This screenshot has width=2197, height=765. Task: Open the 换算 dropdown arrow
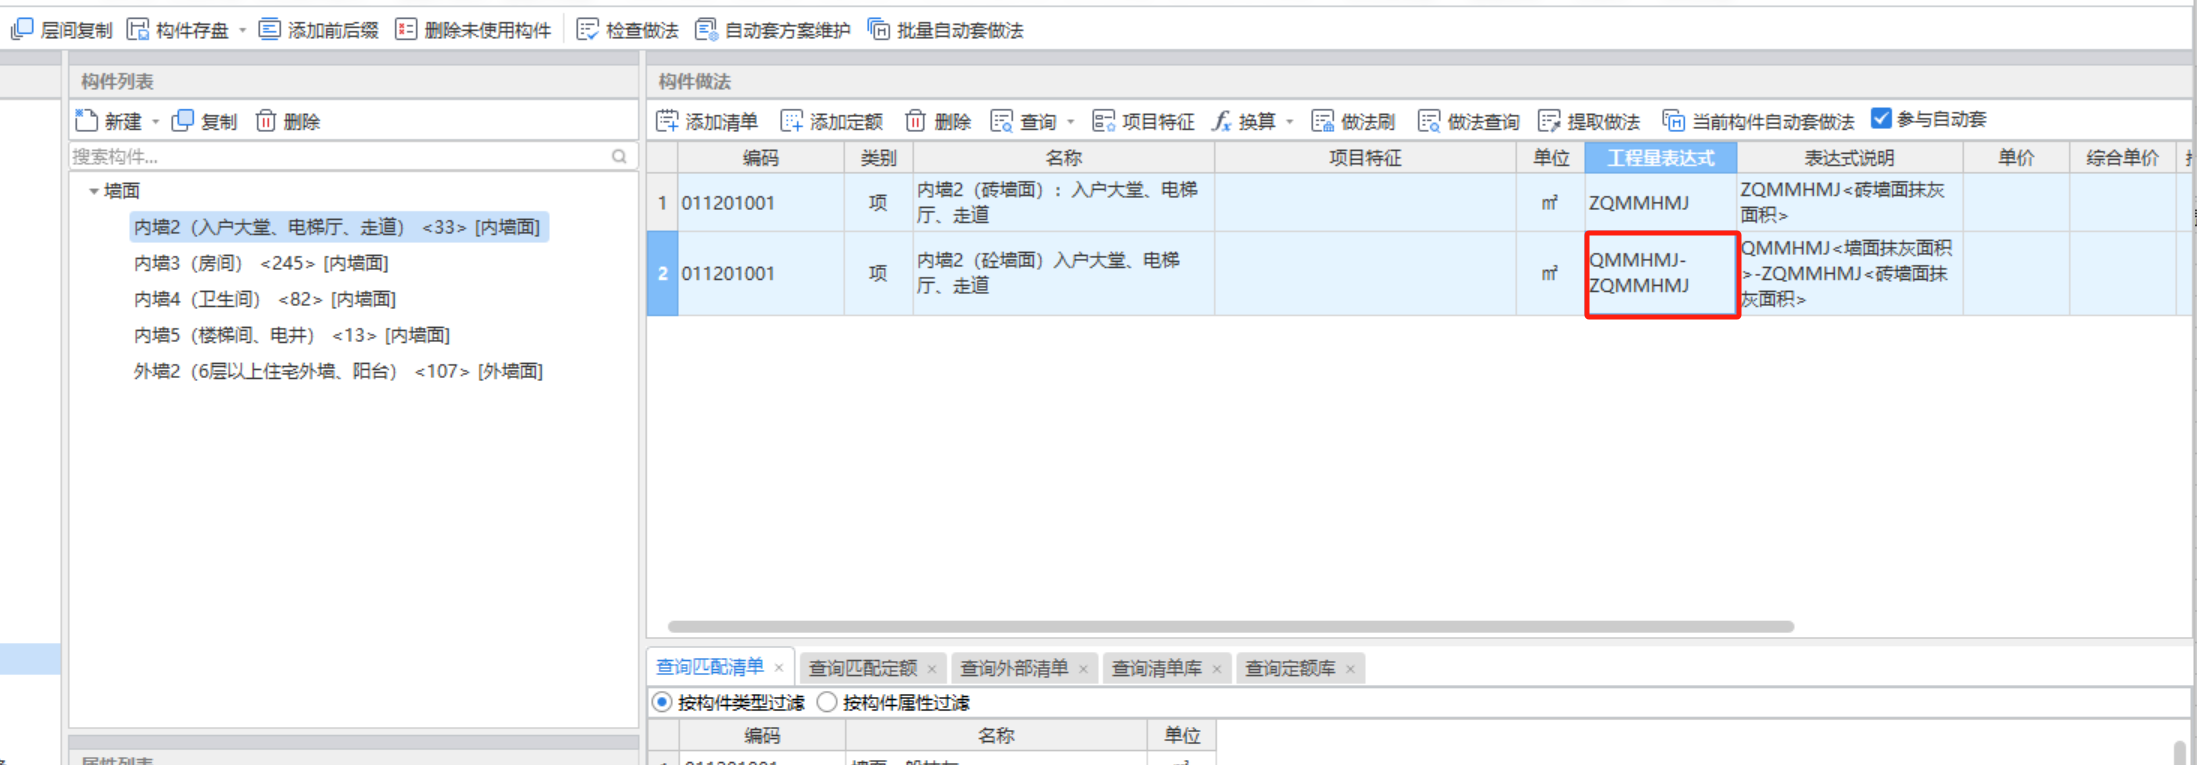1290,122
